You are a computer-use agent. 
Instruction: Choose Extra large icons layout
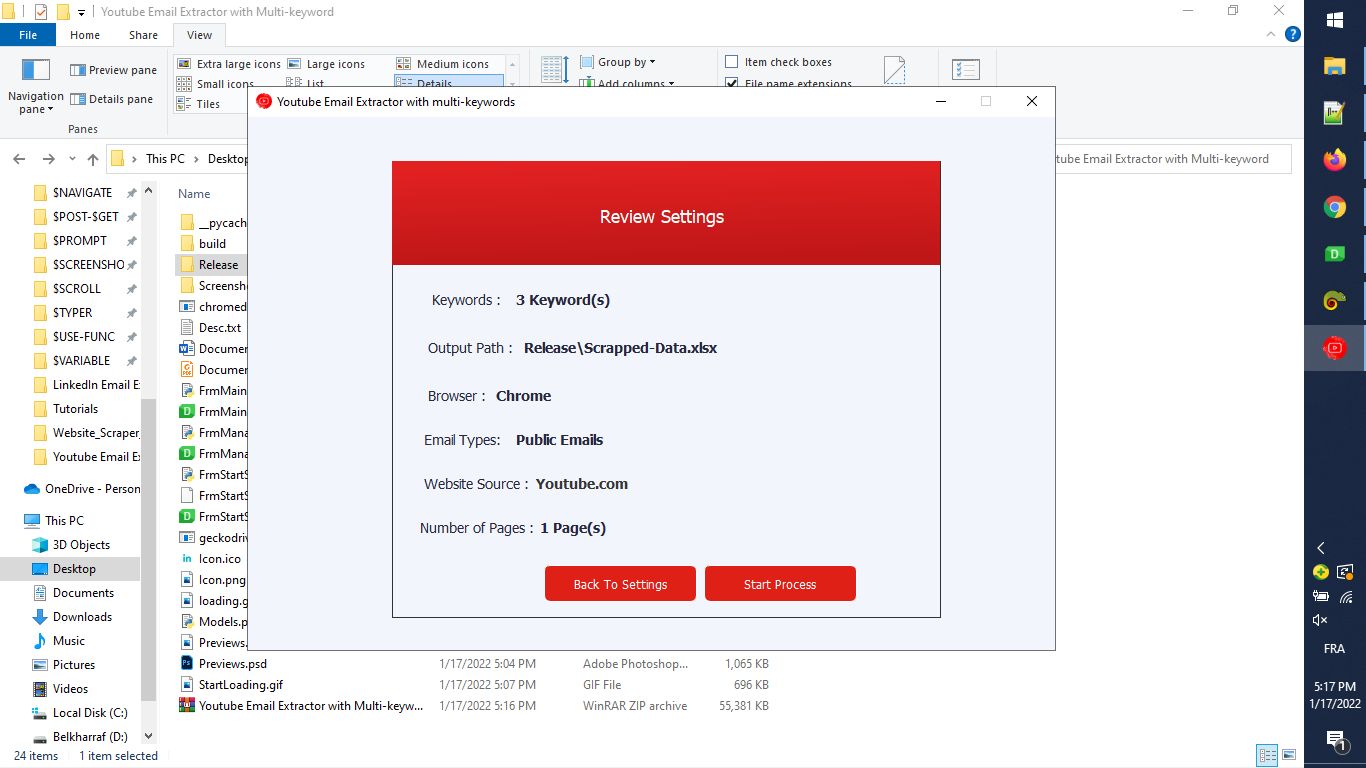[229, 64]
